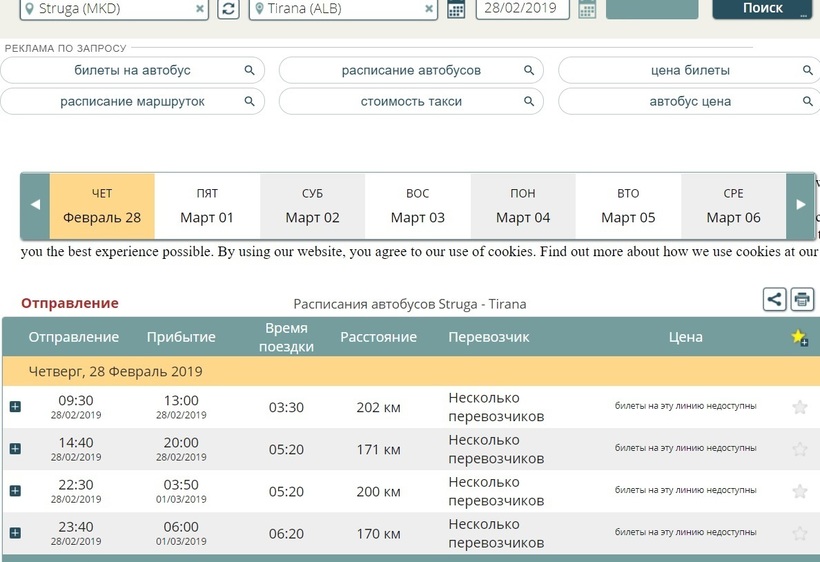
Task: Expand the 14:40 departure row
Action: coord(15,449)
